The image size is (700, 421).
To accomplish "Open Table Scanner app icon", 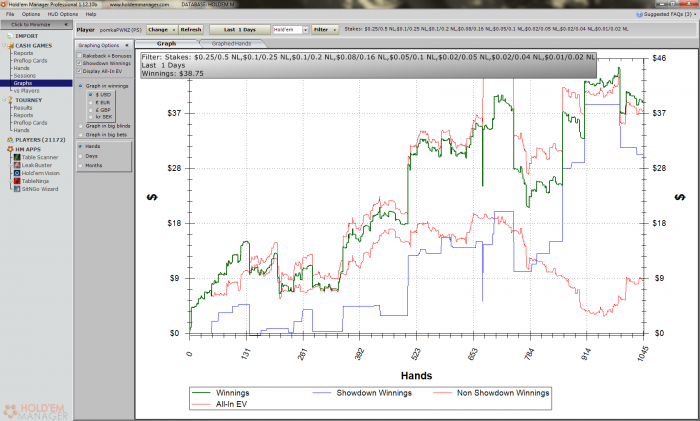I will (x=17, y=157).
